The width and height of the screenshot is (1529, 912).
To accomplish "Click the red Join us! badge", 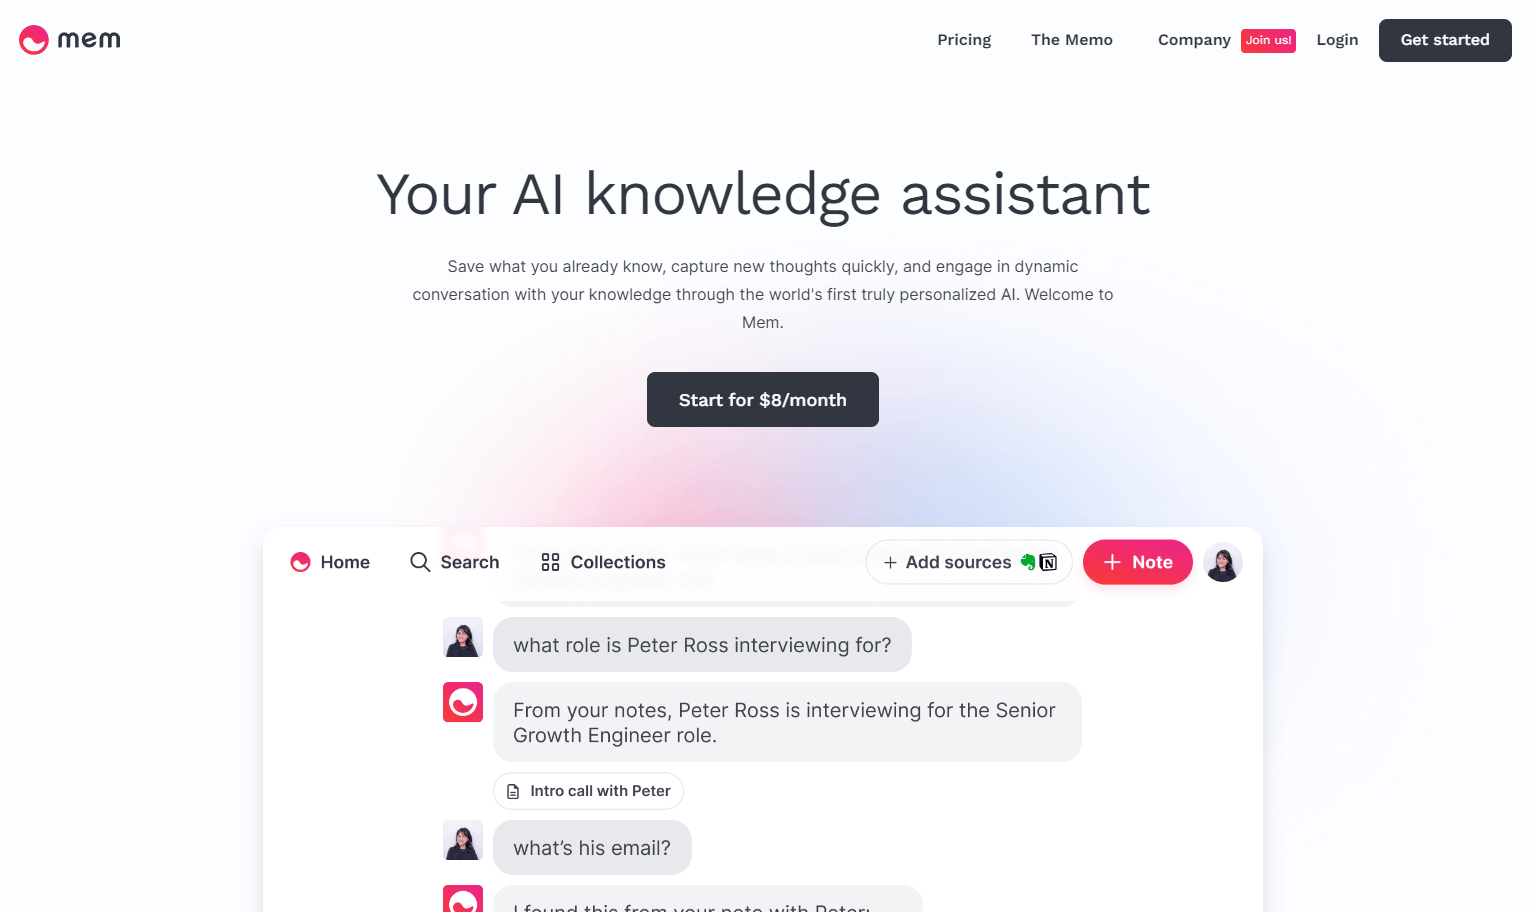I will point(1268,40).
